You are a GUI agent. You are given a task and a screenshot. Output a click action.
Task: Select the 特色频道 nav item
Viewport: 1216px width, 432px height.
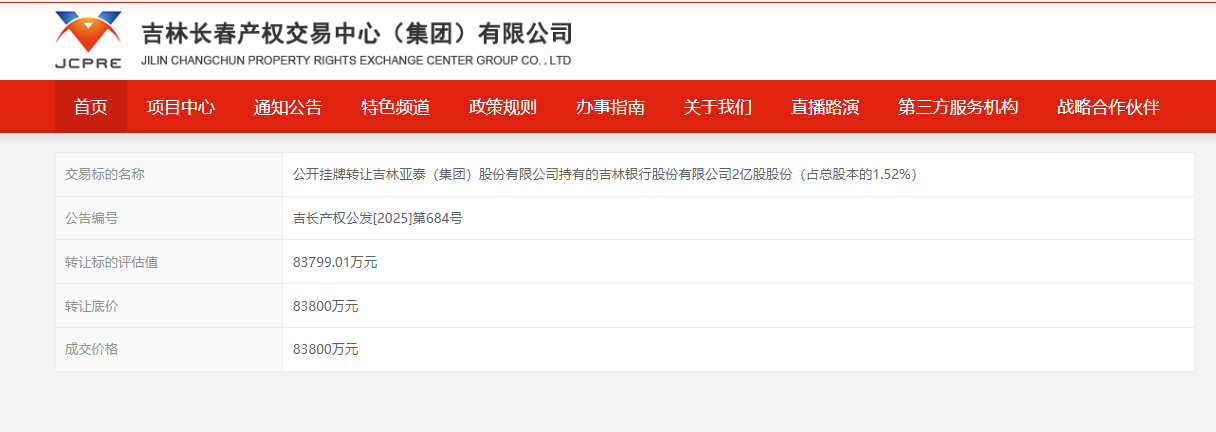coord(396,107)
